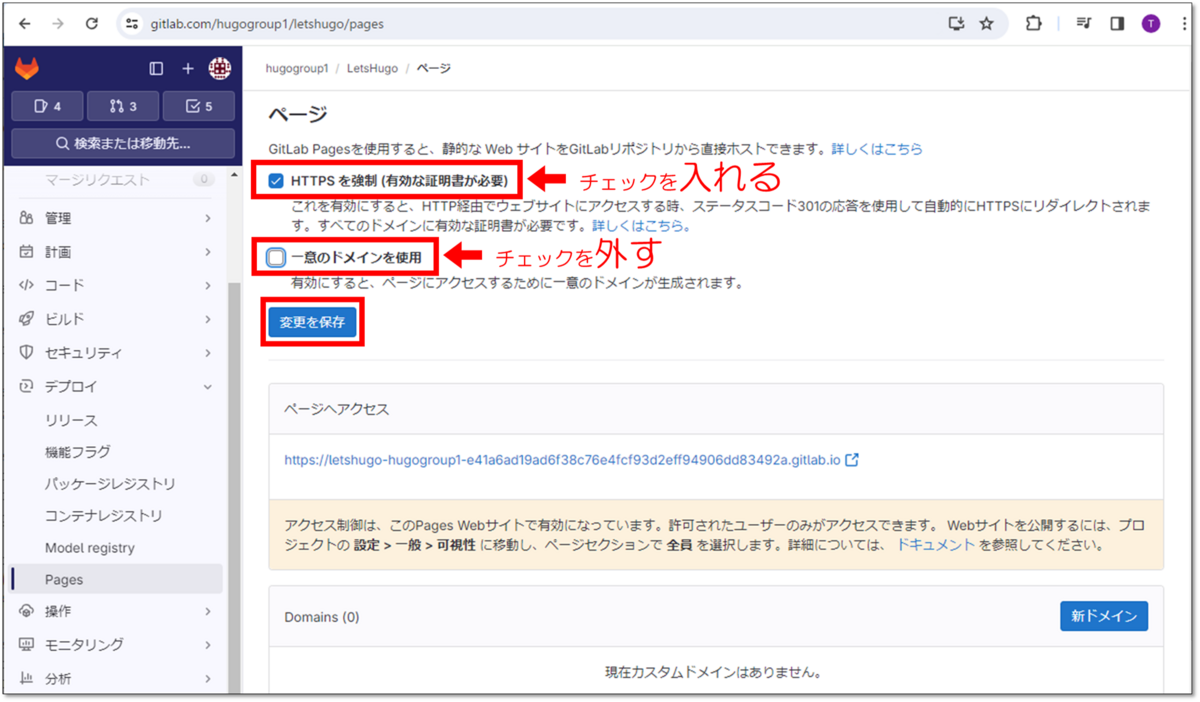The height and width of the screenshot is (702, 1200).
Task: Open コンテナレジストリ in sidebar
Action: pyautogui.click(x=117, y=516)
